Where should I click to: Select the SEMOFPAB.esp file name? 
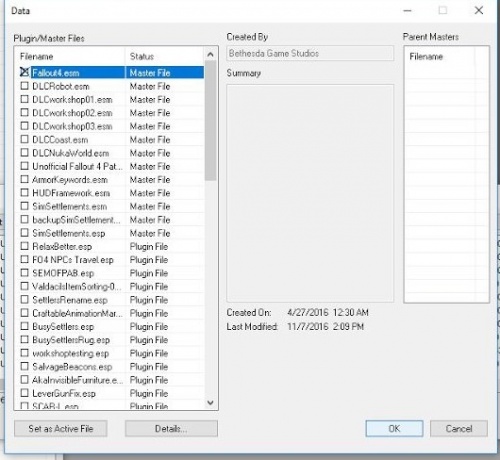[63, 273]
